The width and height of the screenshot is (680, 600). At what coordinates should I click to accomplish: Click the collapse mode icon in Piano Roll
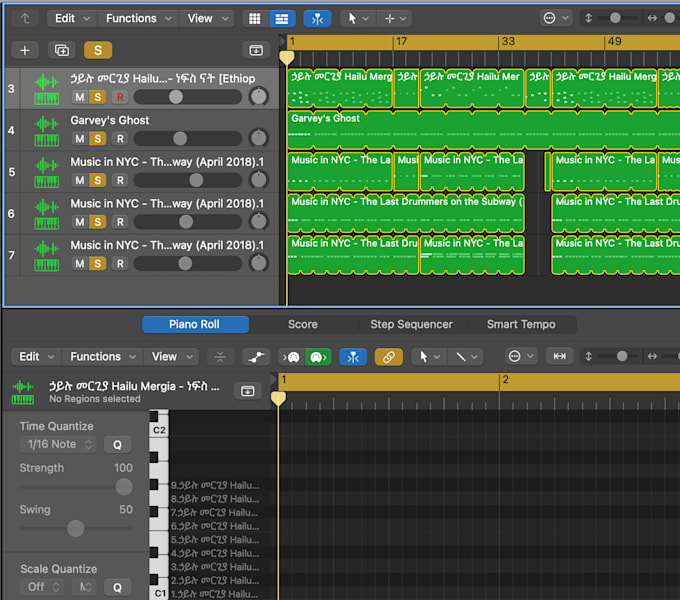pos(220,357)
